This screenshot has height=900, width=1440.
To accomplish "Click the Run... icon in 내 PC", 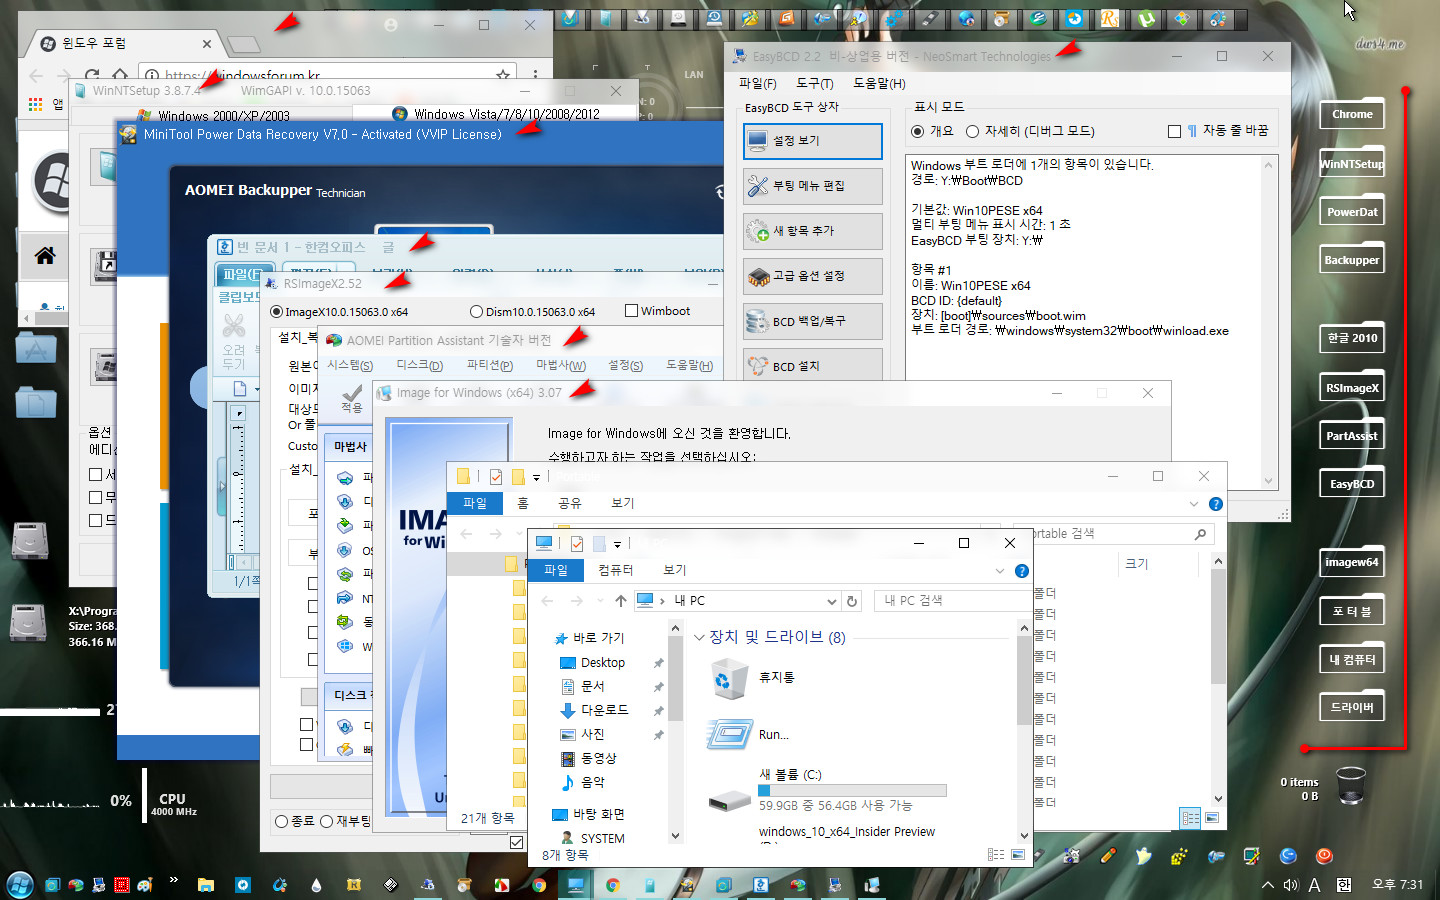I will (x=730, y=735).
